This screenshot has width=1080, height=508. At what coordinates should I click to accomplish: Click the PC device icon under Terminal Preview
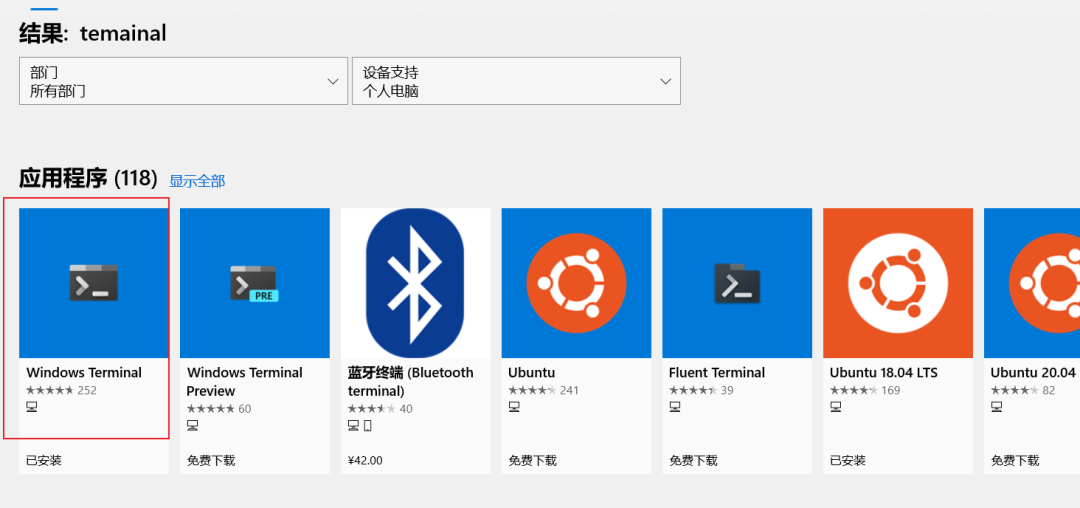(x=192, y=426)
